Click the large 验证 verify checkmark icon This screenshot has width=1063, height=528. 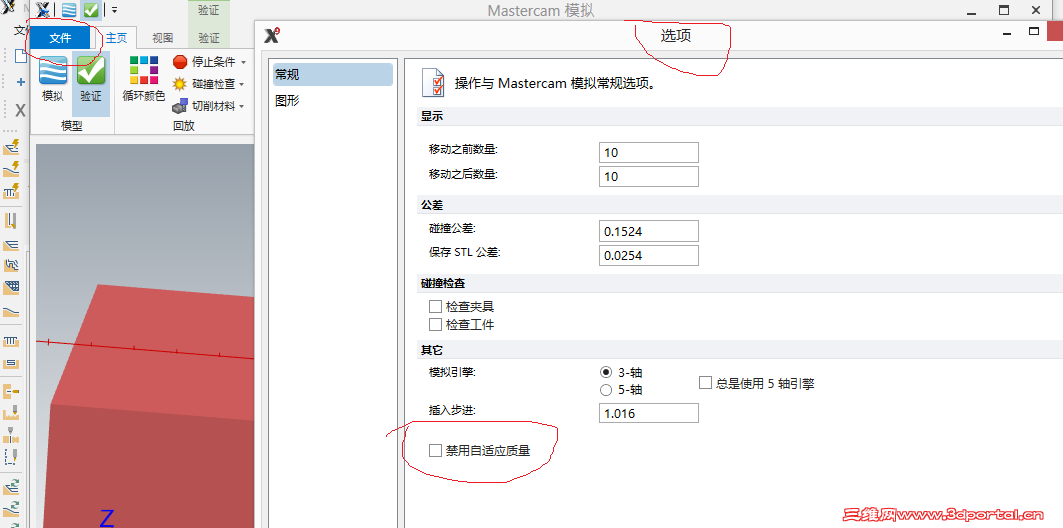click(91, 70)
